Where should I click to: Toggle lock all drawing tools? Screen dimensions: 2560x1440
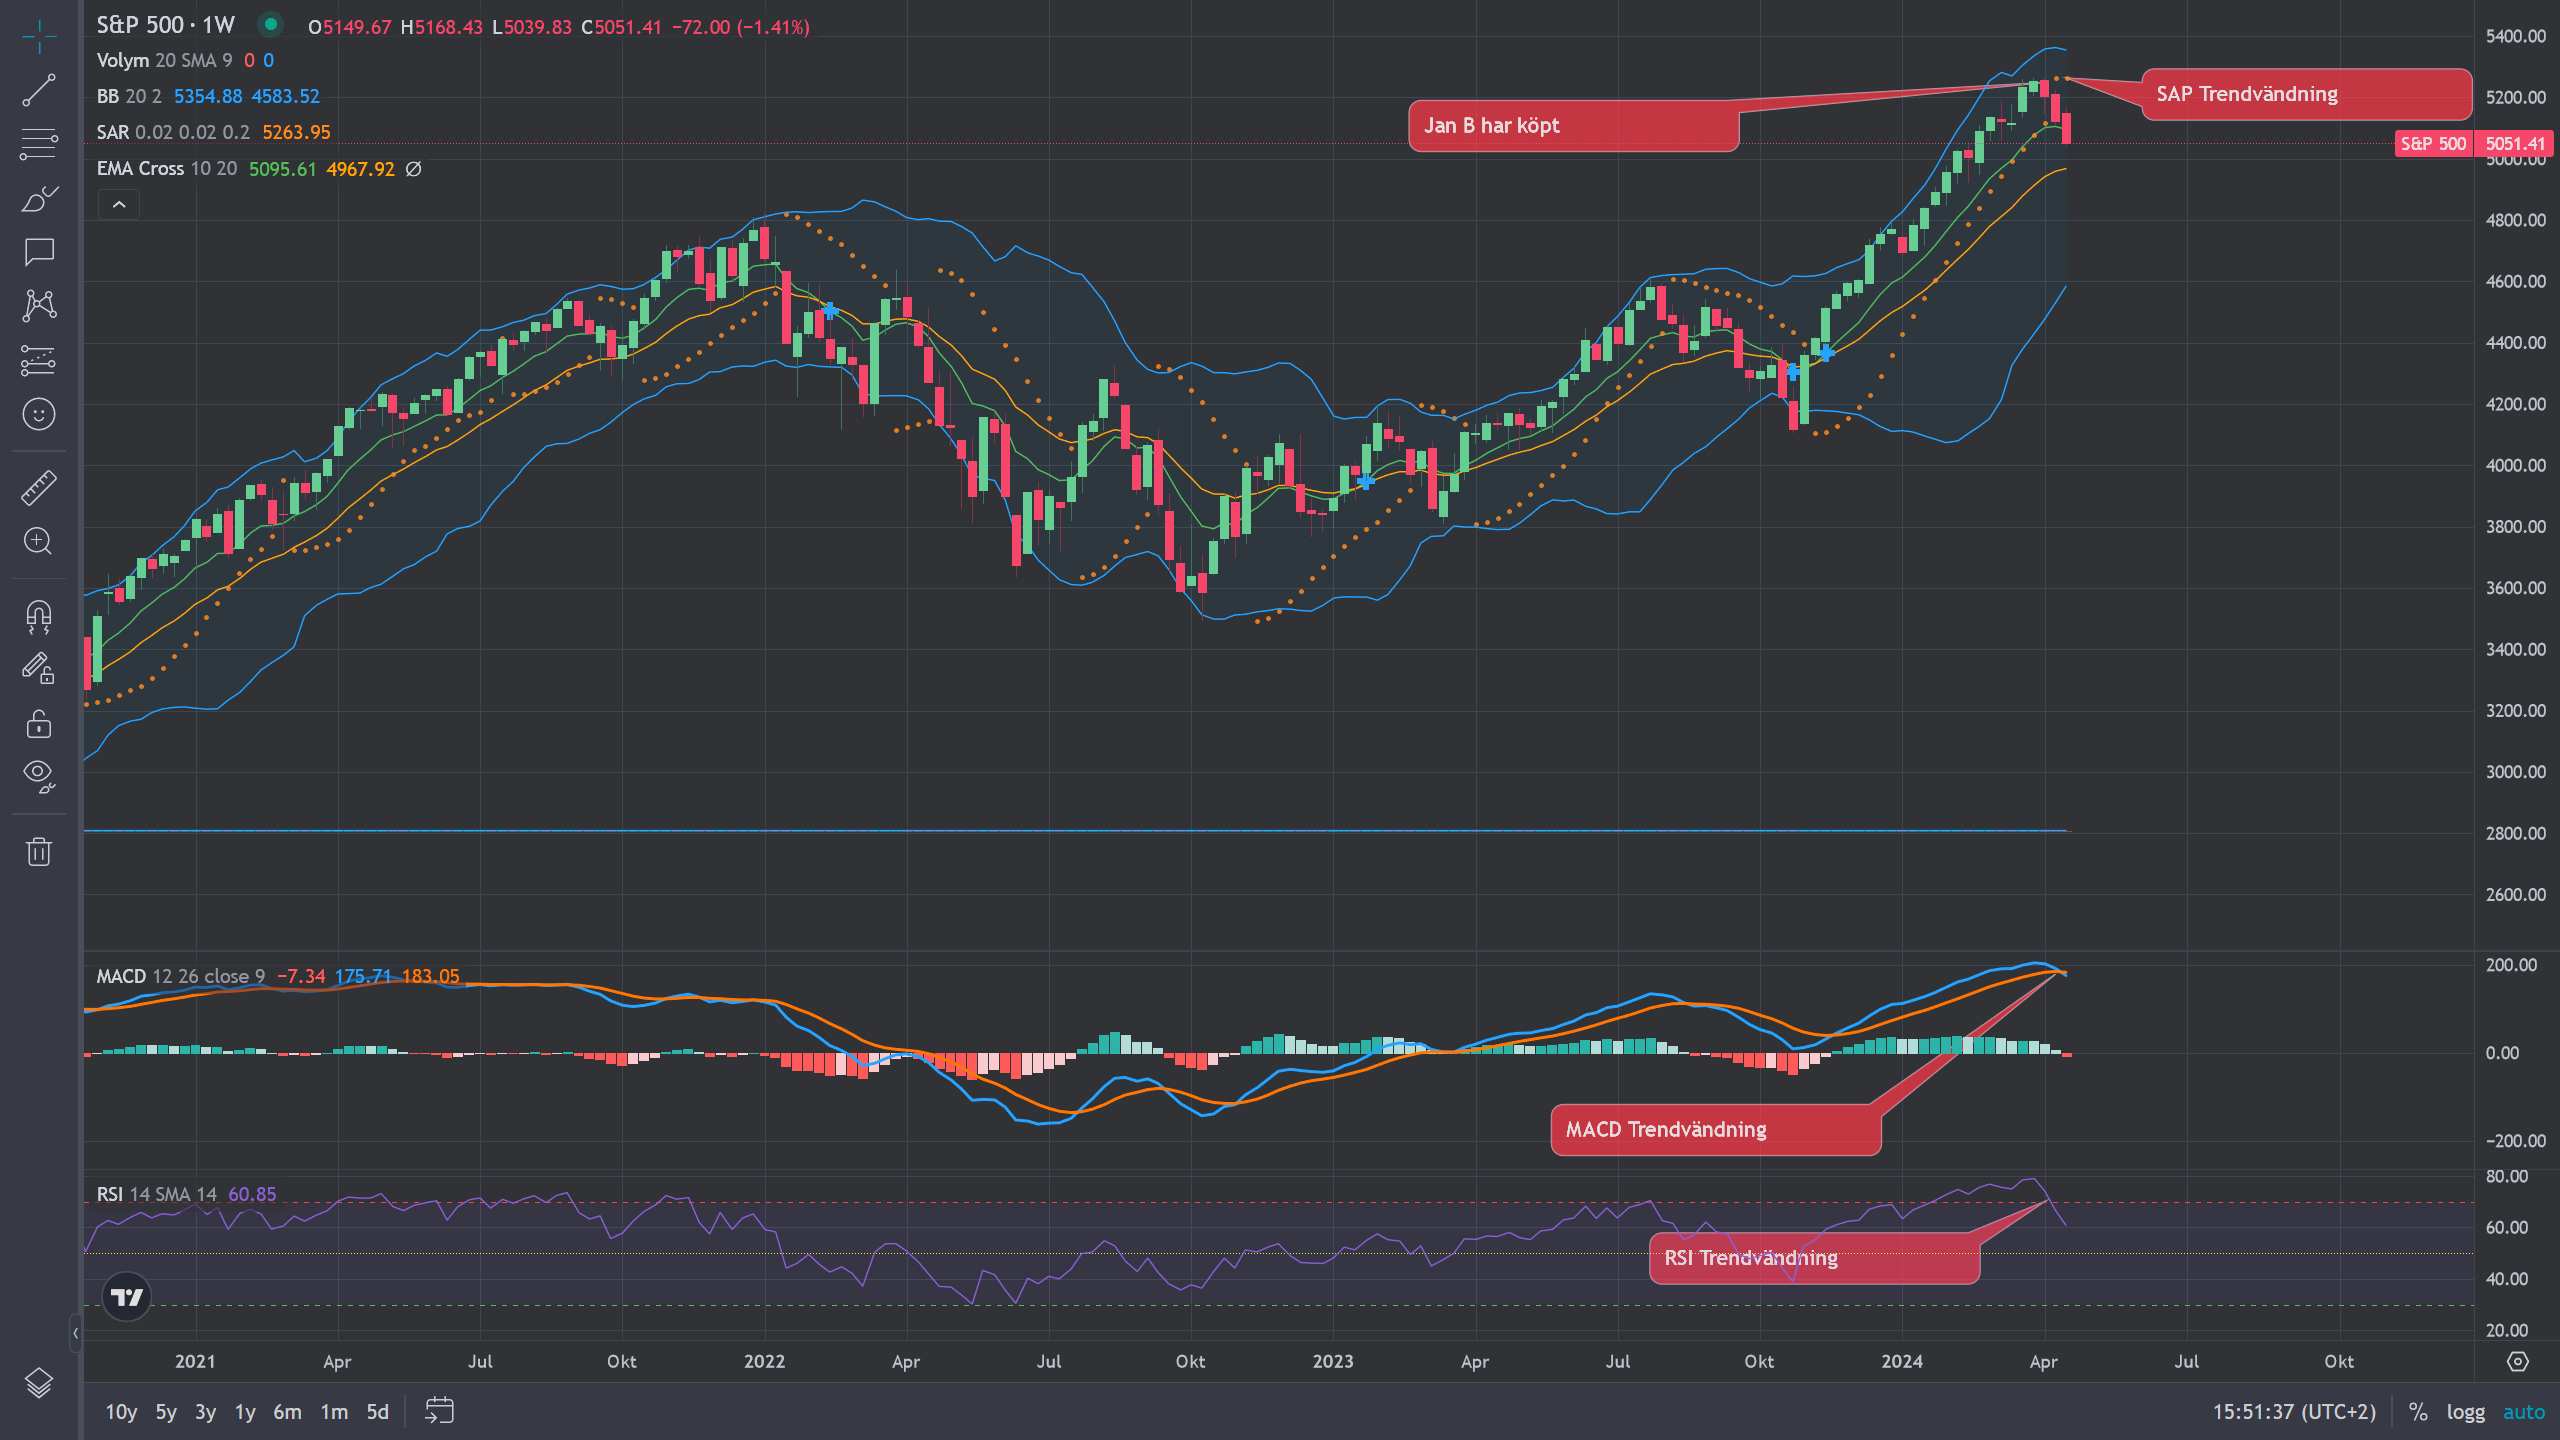tap(39, 723)
